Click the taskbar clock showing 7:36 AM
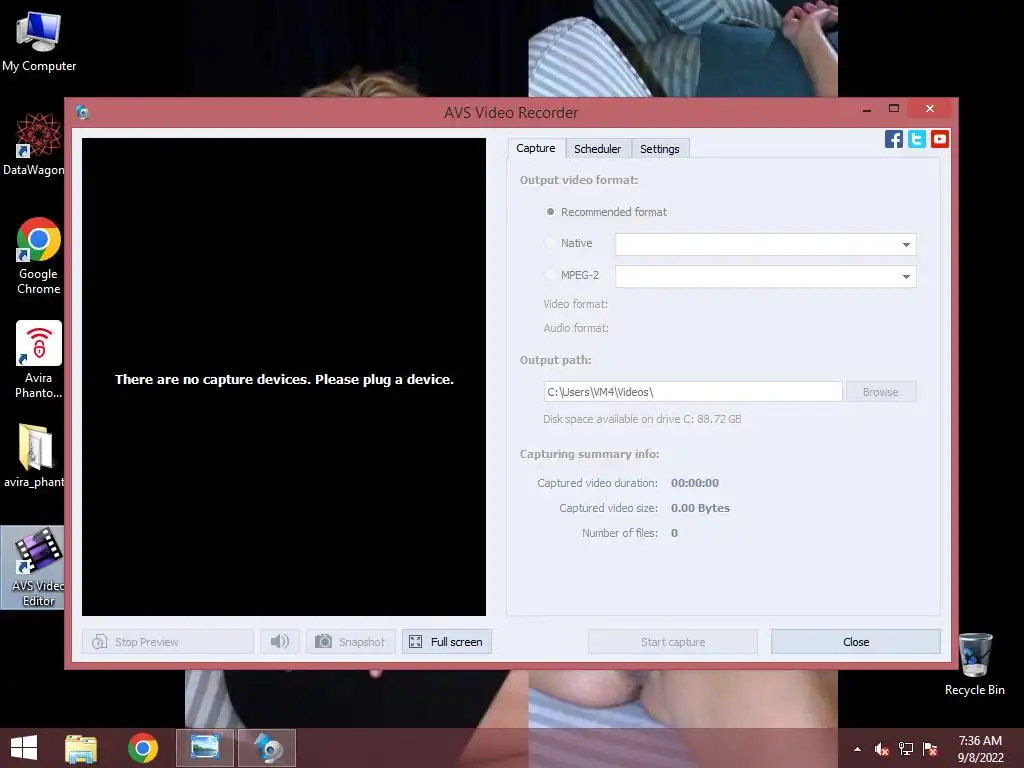The width and height of the screenshot is (1024, 768). [980, 749]
